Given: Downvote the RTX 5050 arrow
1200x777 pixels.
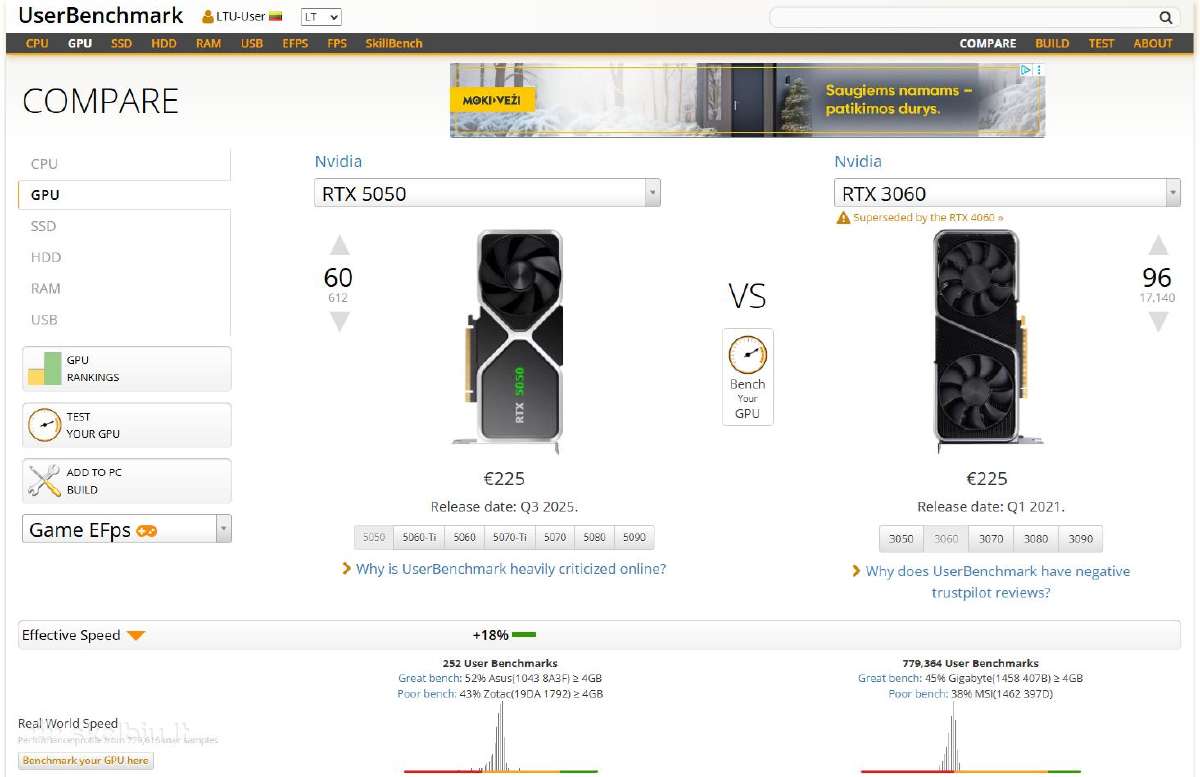Looking at the screenshot, I should coord(340,321).
